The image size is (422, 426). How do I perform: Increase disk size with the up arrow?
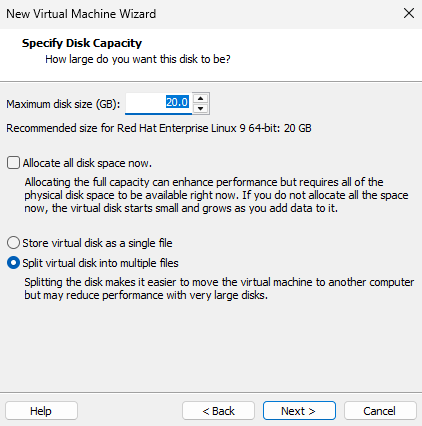[x=200, y=98]
